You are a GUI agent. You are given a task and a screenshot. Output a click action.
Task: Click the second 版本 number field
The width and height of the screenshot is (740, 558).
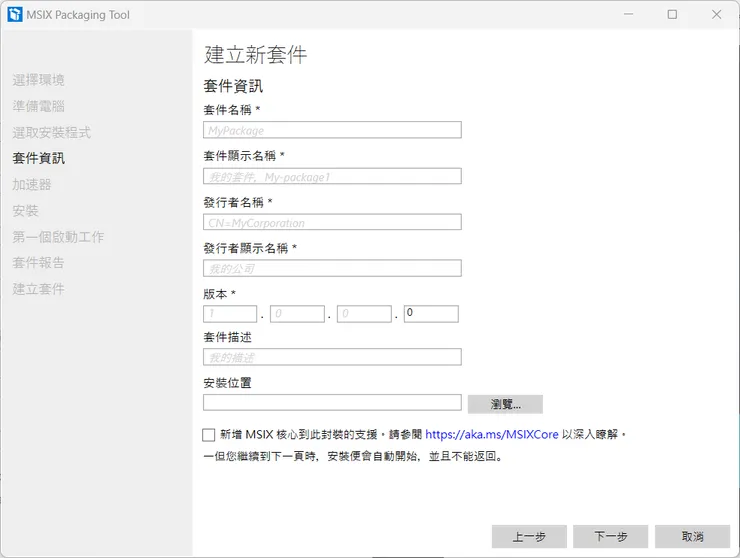[x=297, y=314]
